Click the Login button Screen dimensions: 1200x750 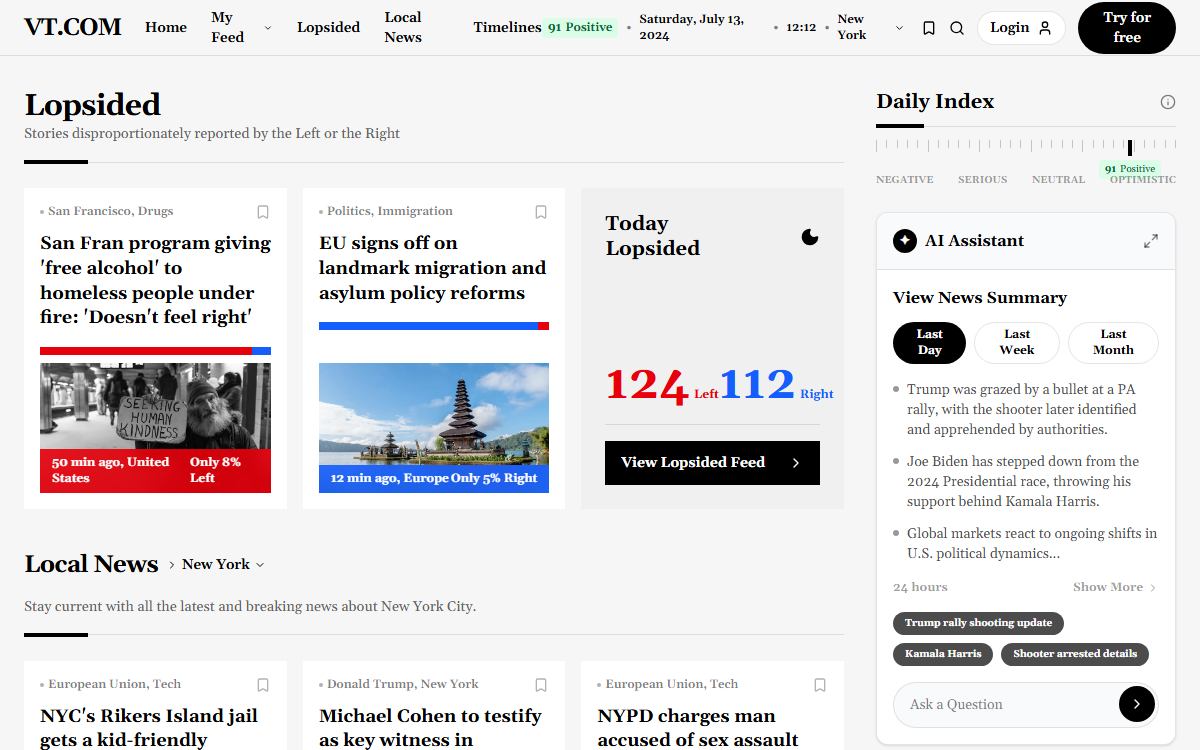(x=1021, y=28)
